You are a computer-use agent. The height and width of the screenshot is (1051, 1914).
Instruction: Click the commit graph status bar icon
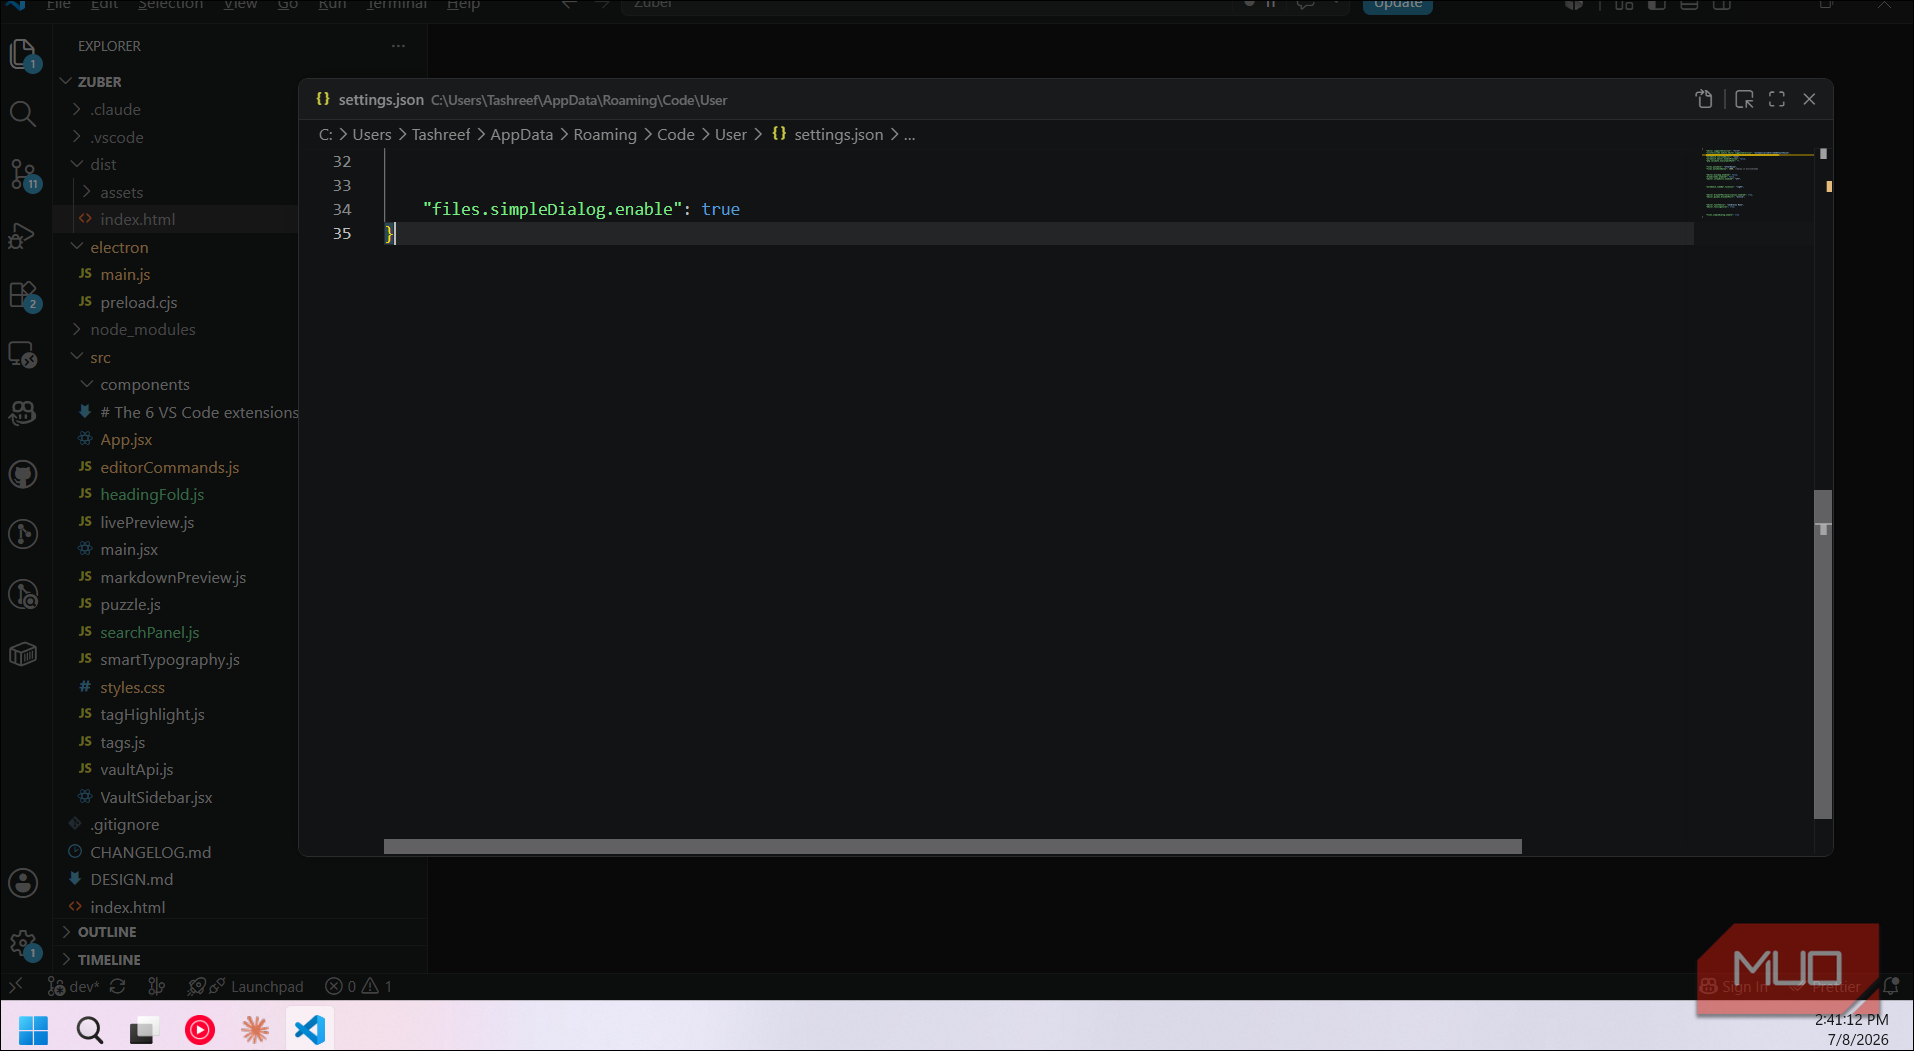coord(156,986)
